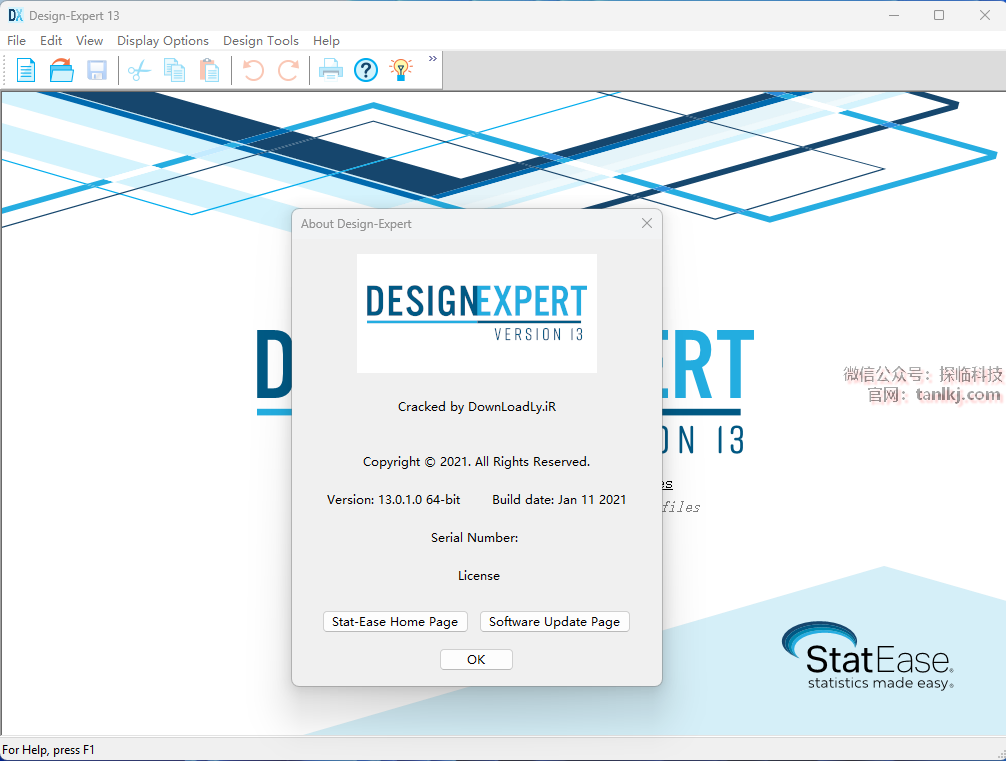
Task: Click the Copy icon in toolbar
Action: click(x=174, y=70)
